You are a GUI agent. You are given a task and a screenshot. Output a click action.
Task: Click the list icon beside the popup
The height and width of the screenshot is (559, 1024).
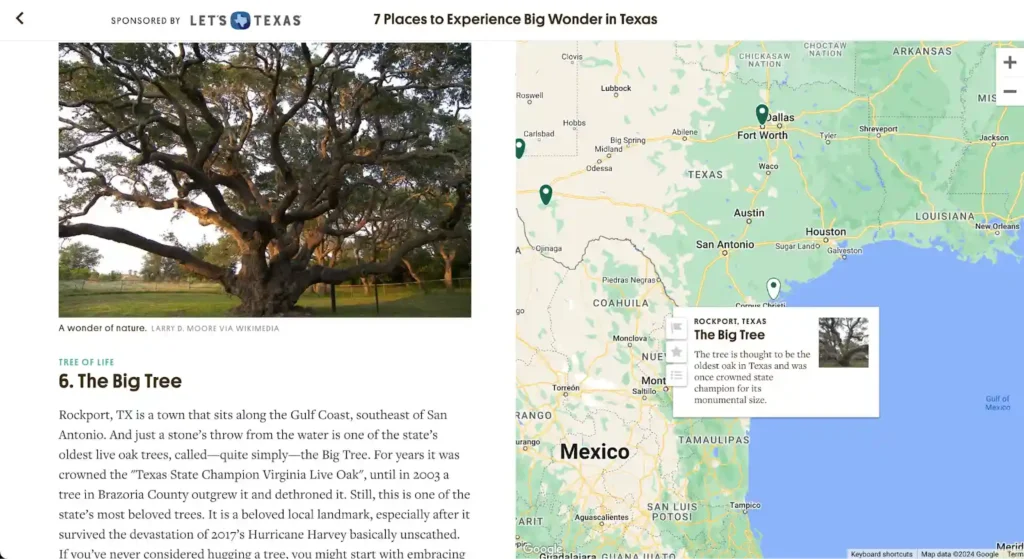click(677, 376)
